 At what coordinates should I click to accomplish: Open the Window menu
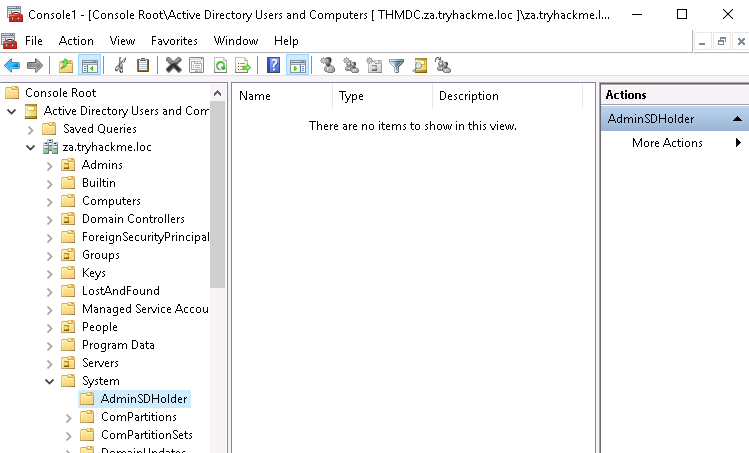click(x=236, y=41)
